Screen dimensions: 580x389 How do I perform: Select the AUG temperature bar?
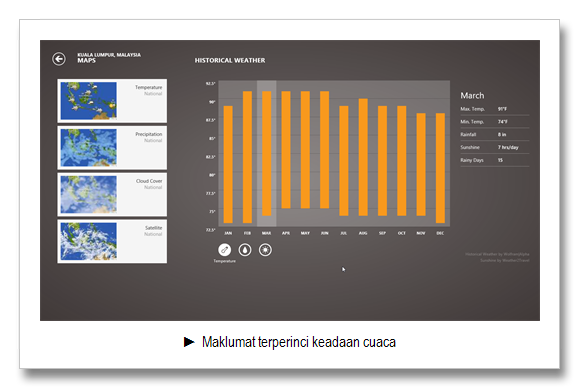pyautogui.click(x=363, y=157)
